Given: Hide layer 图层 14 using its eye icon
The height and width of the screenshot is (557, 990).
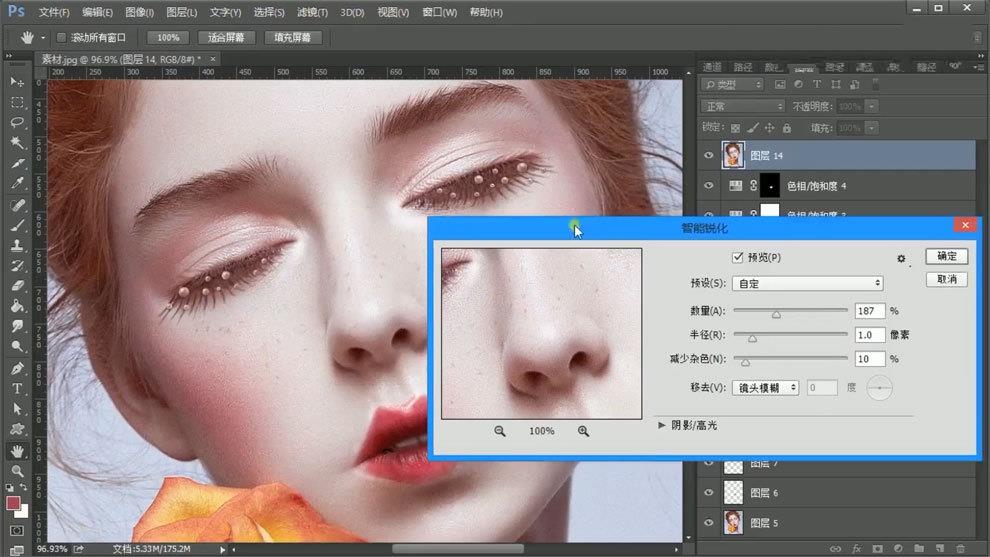Looking at the screenshot, I should pyautogui.click(x=708, y=155).
